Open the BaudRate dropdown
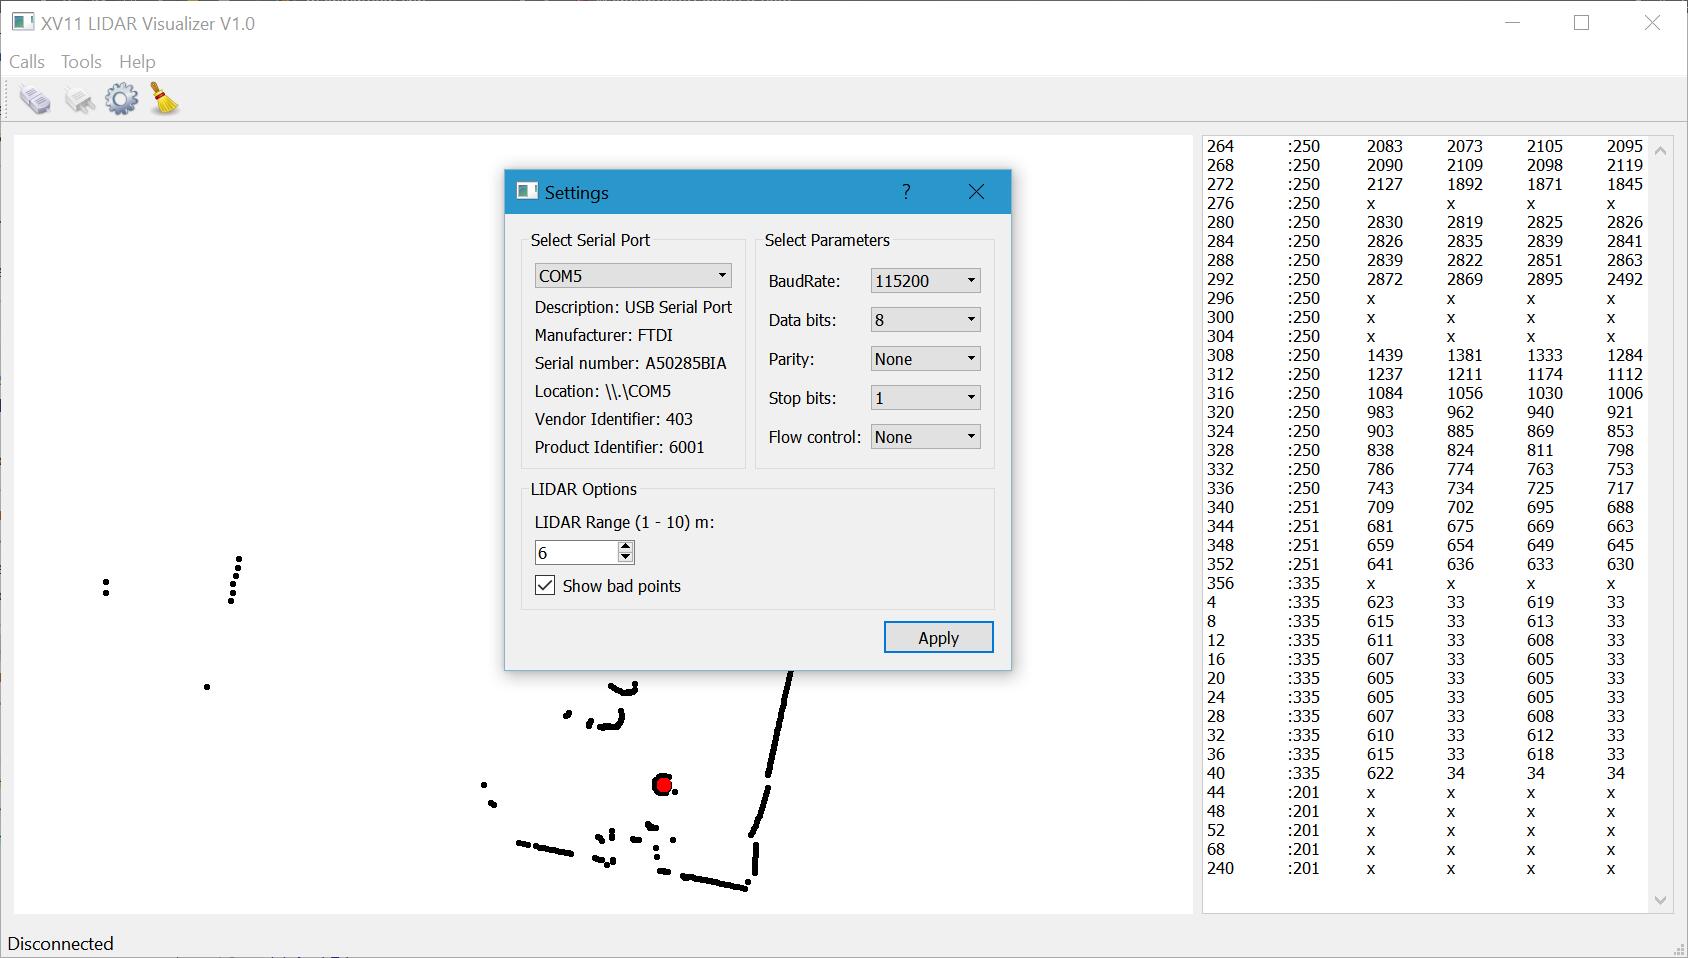The image size is (1688, 958). tap(925, 281)
